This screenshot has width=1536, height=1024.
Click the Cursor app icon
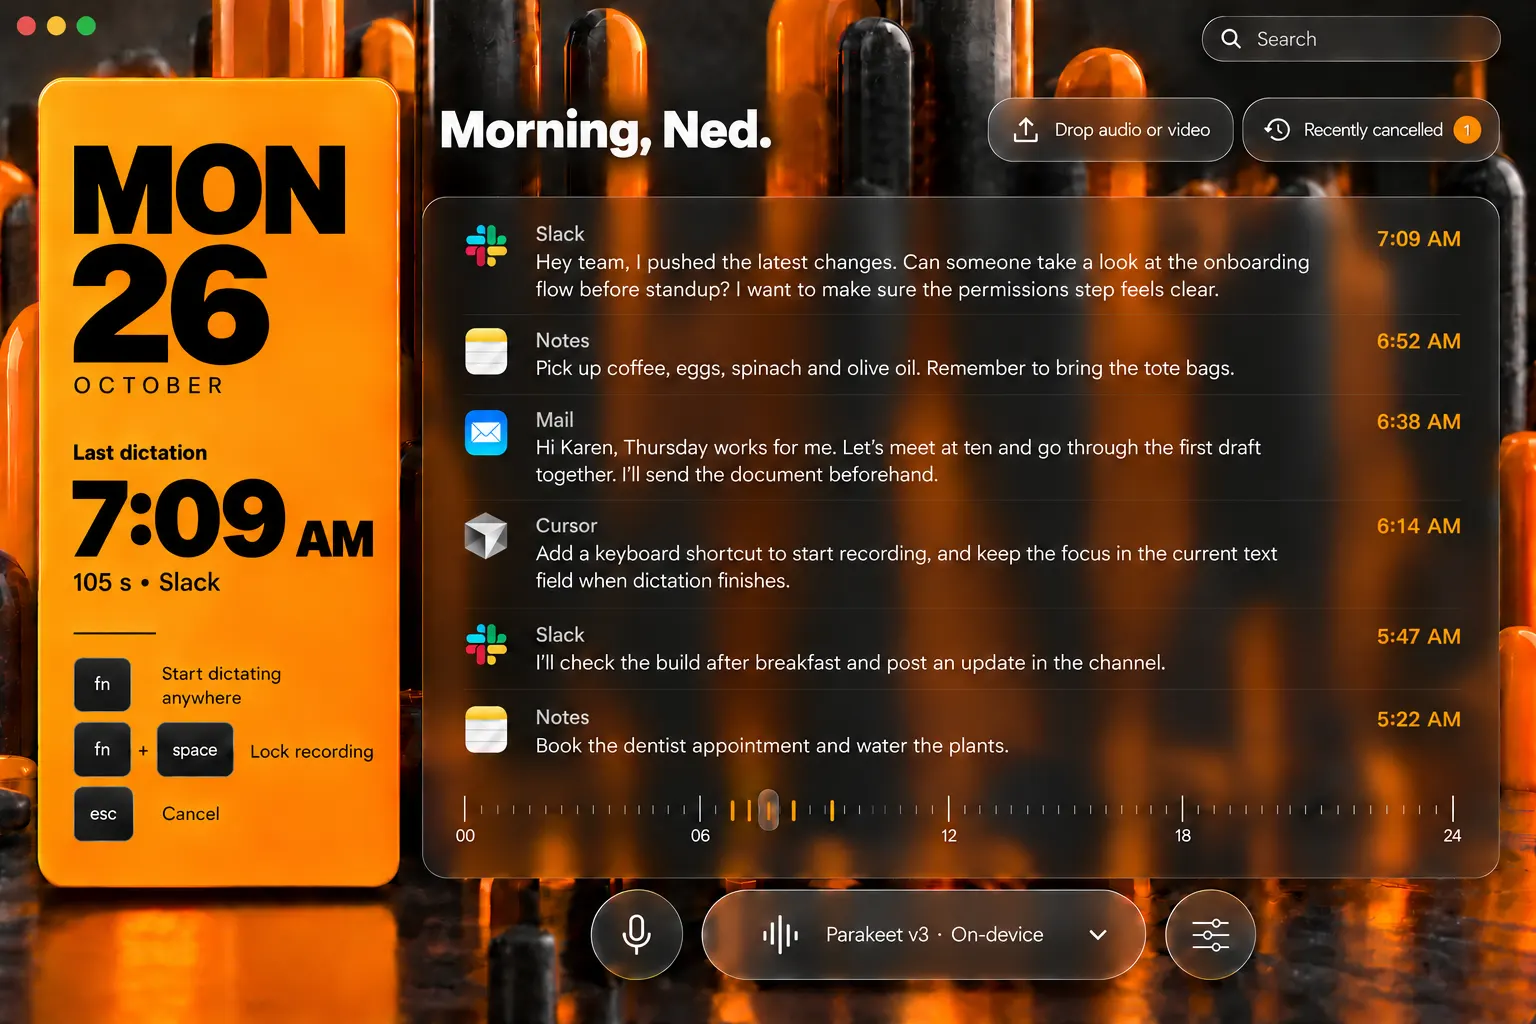pyautogui.click(x=486, y=536)
